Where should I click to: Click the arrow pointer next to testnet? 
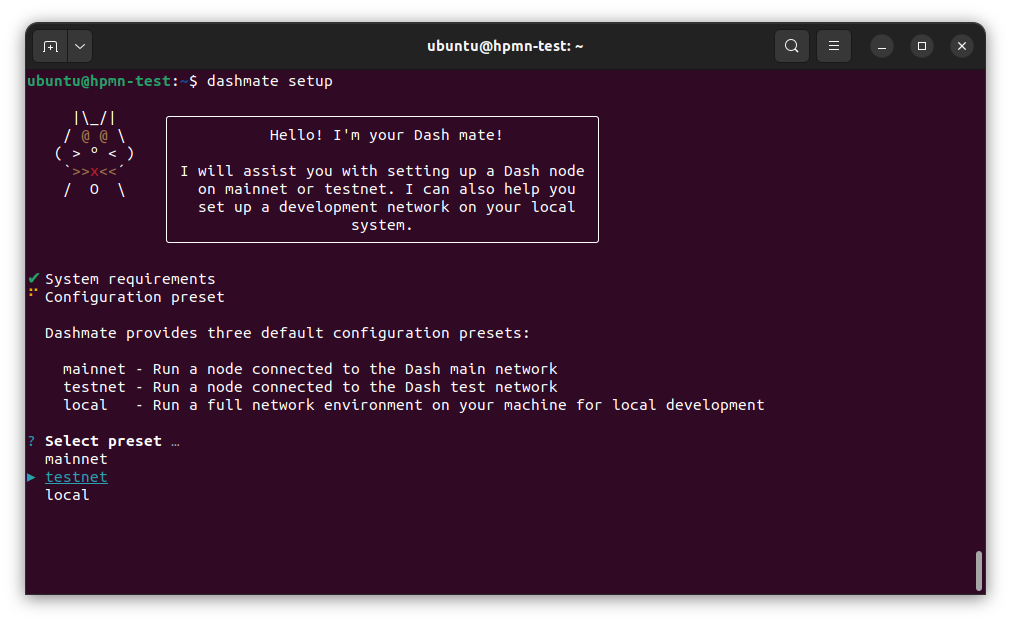point(31,477)
